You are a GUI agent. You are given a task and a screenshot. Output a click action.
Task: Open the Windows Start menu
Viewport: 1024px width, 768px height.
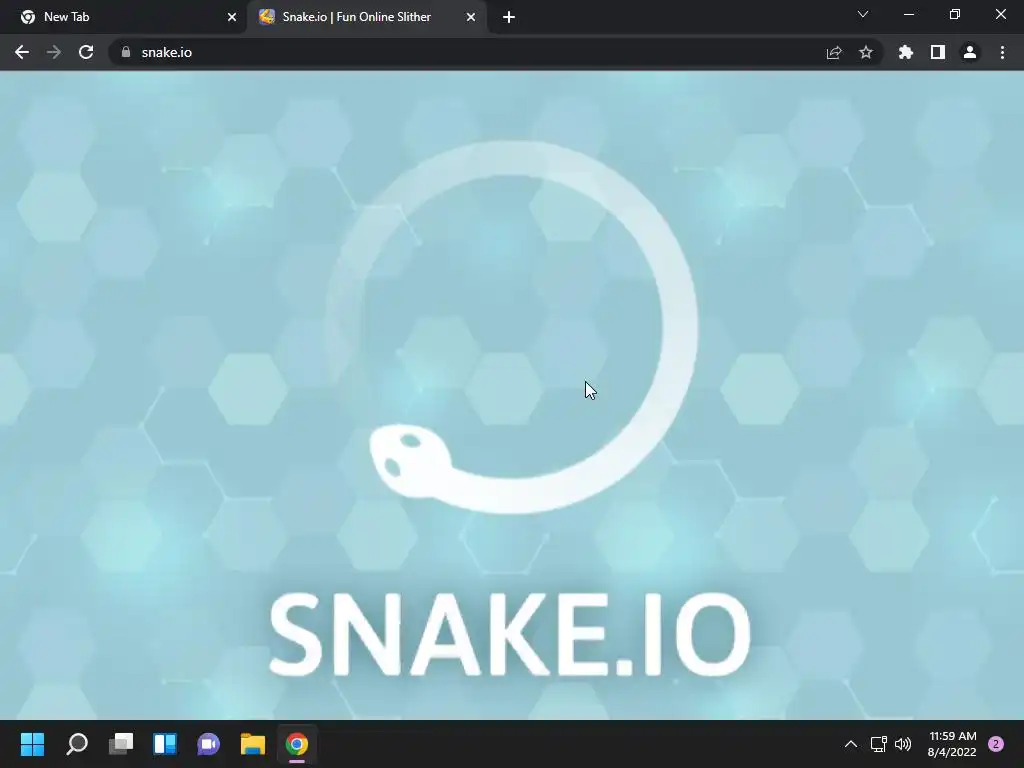click(32, 744)
